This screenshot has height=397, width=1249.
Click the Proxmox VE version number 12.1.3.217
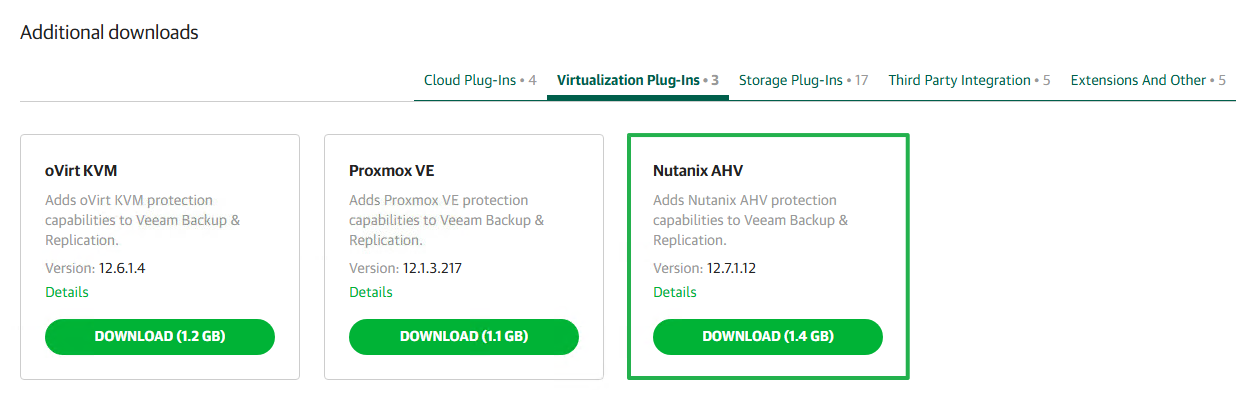[x=432, y=268]
